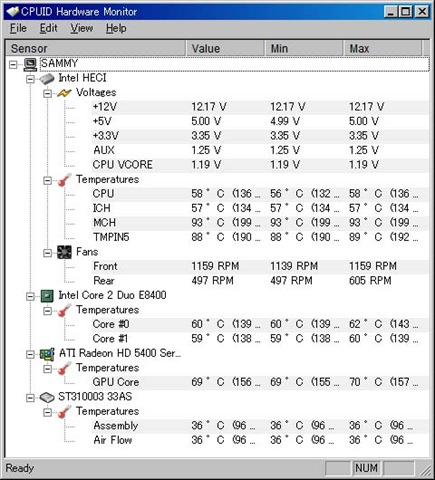Viewport: 435px width, 480px height.
Task: Click the thermometer icon under Intel Core 2 Duo
Action: point(64,310)
